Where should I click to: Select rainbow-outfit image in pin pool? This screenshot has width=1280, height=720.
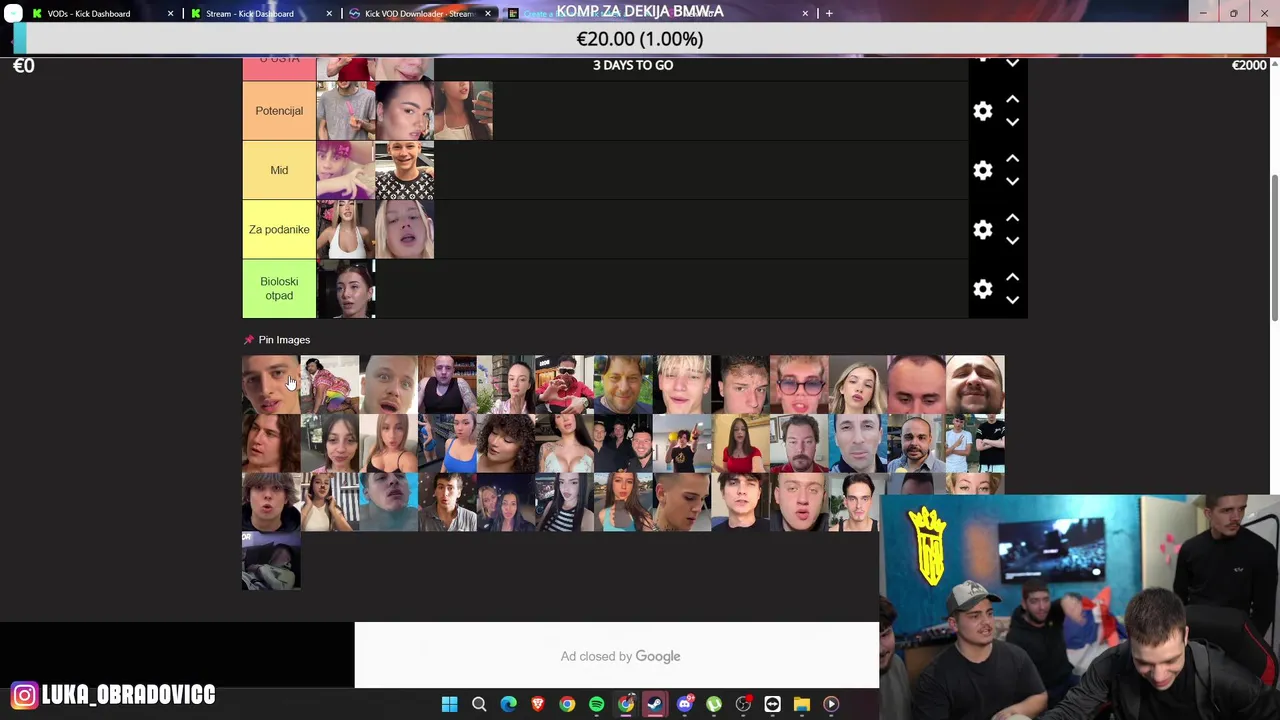point(330,384)
